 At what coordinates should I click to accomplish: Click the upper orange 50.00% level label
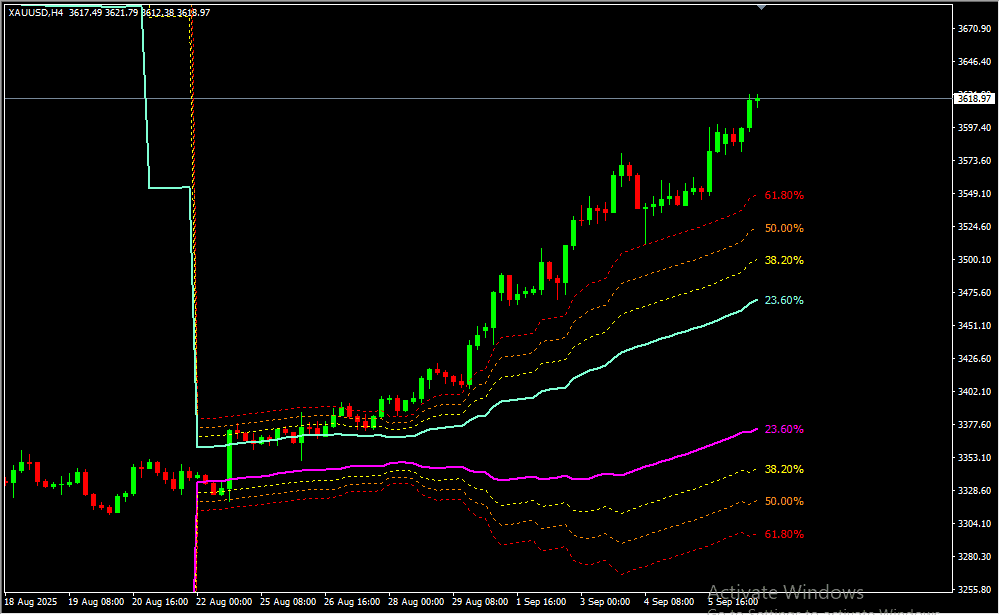(783, 228)
